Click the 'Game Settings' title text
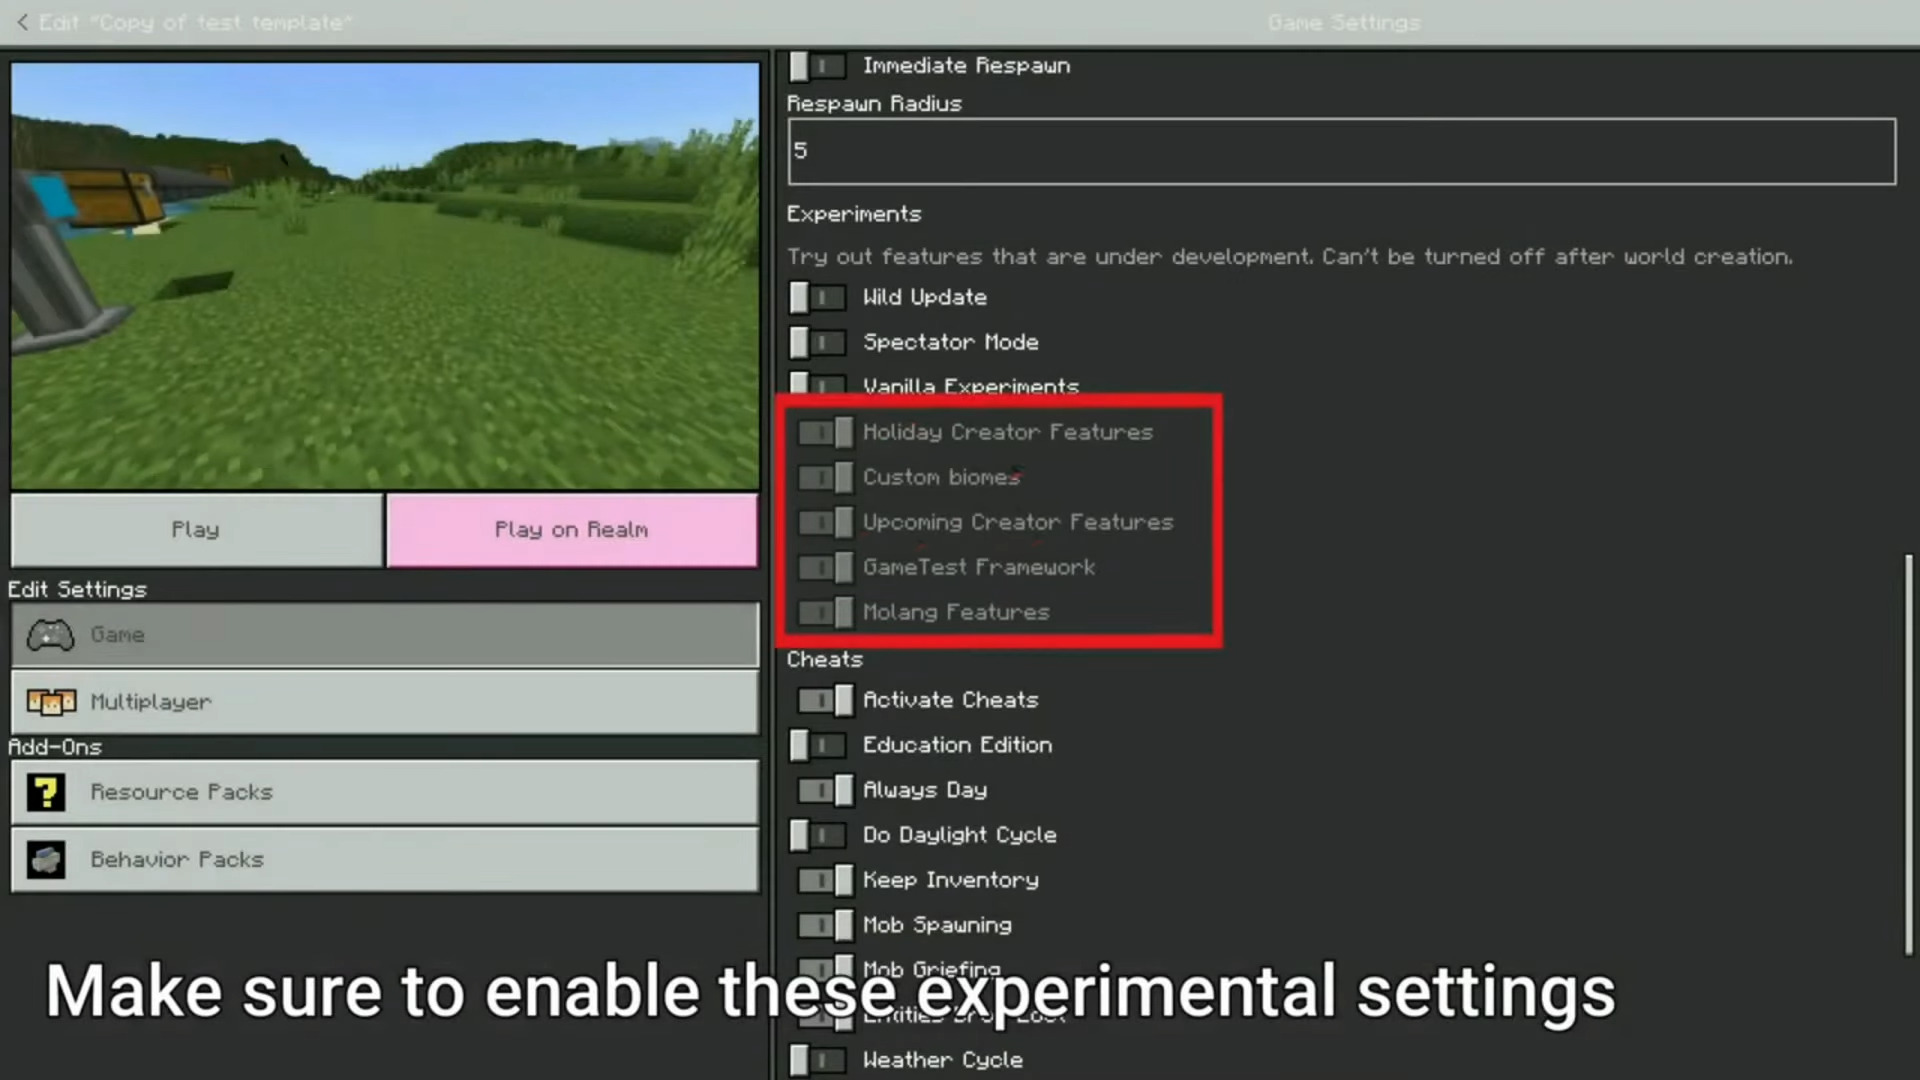1920x1080 pixels. point(1343,22)
